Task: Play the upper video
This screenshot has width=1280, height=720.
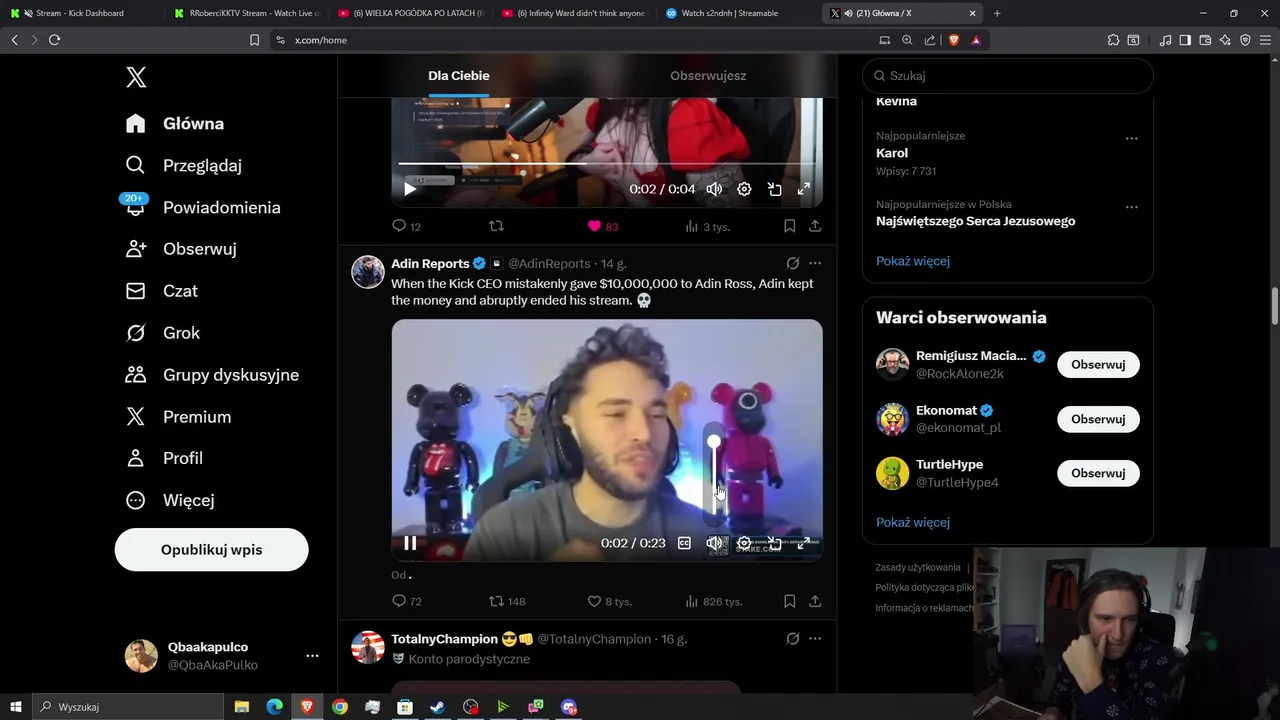Action: point(410,189)
